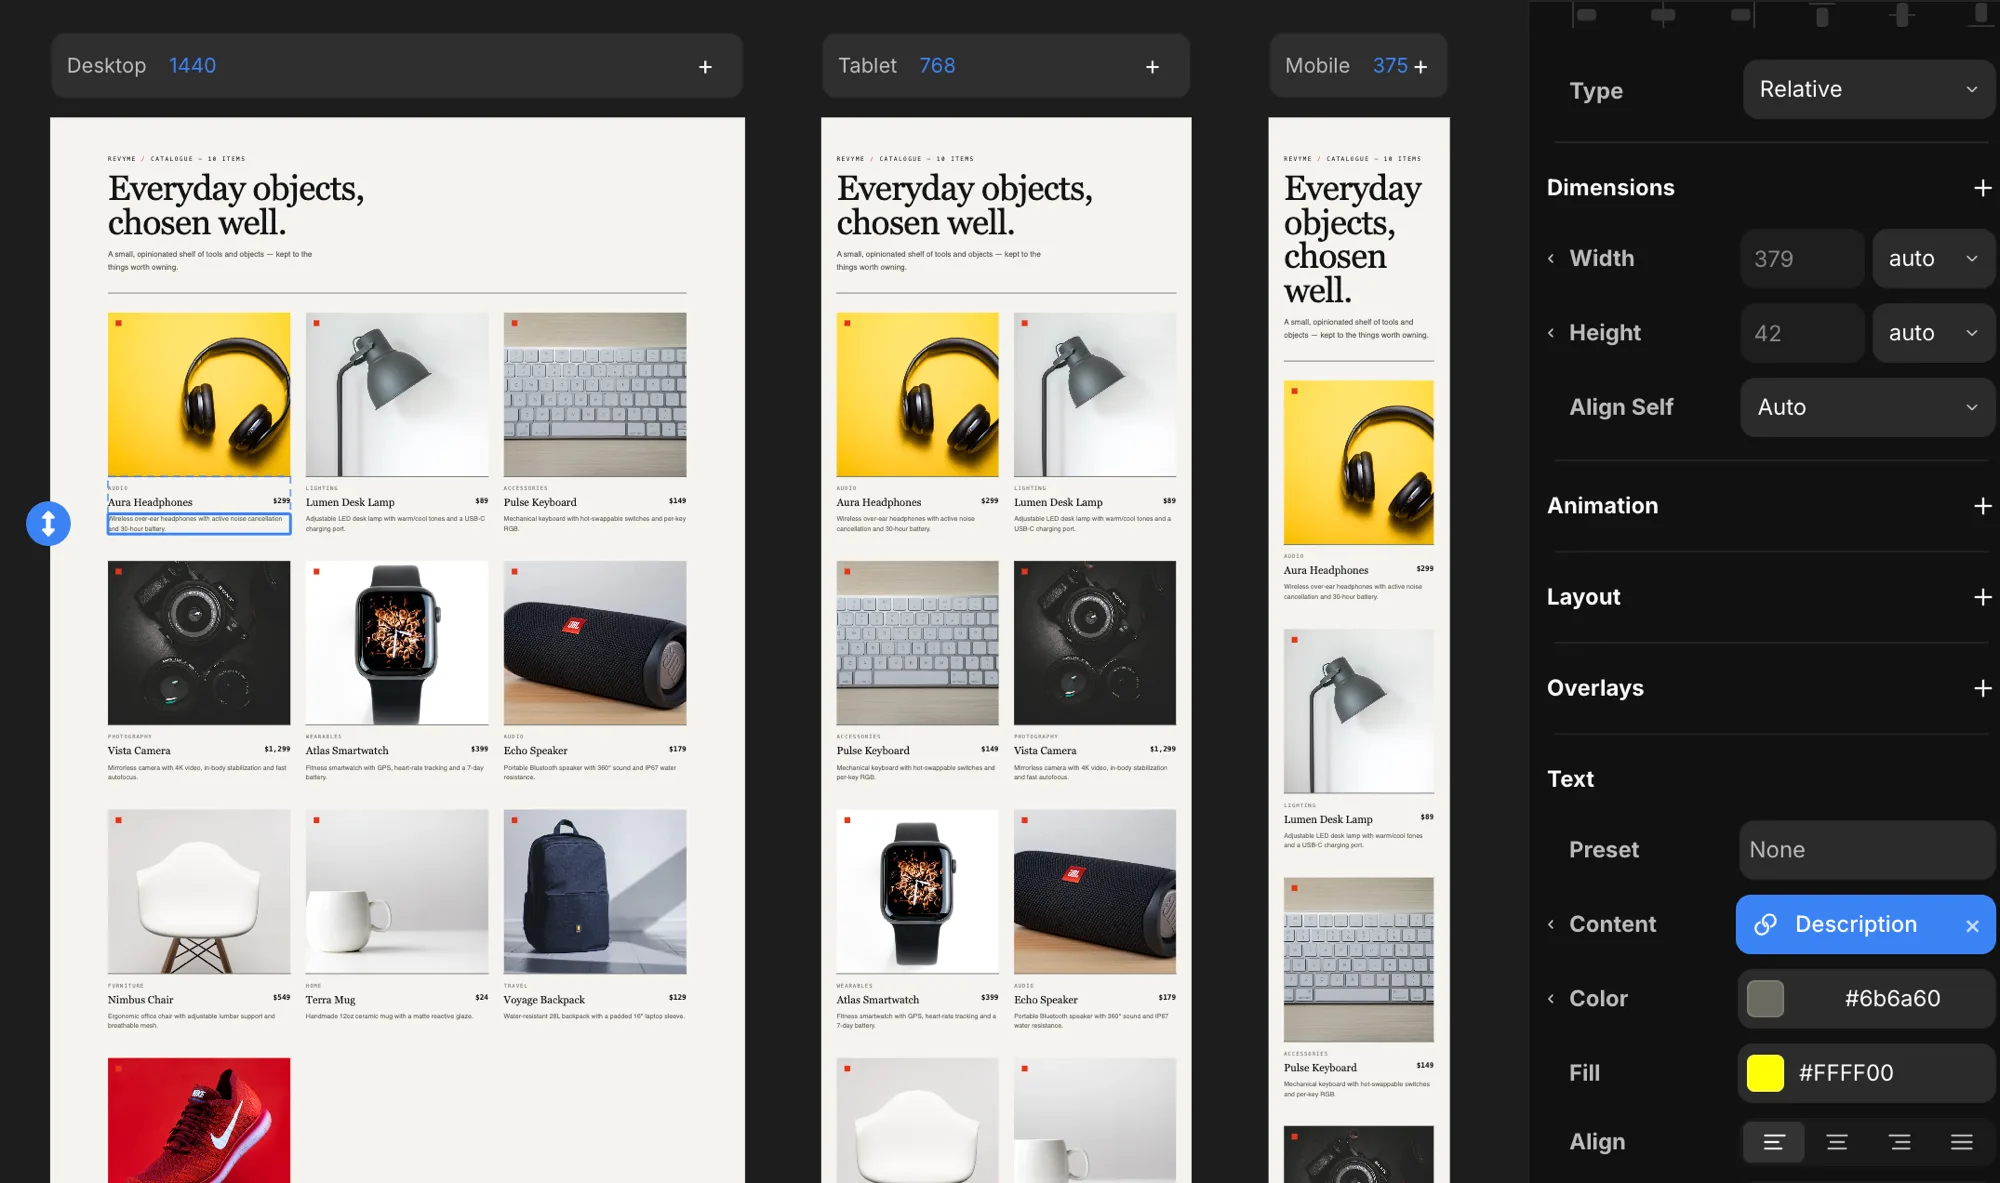
Task: Open the text Preset None dropdown
Action: [x=1867, y=850]
